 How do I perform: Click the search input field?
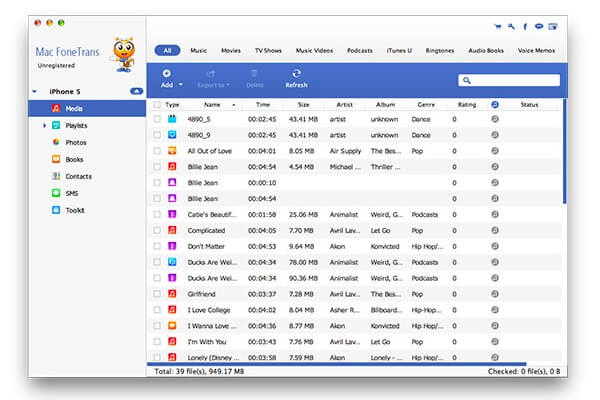[x=509, y=80]
